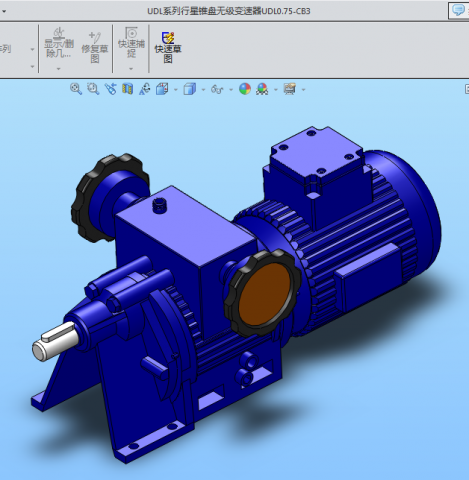This screenshot has height=480, width=469.
Task: Expand the Hide/Show Items dropdown arrow
Action: (x=231, y=90)
